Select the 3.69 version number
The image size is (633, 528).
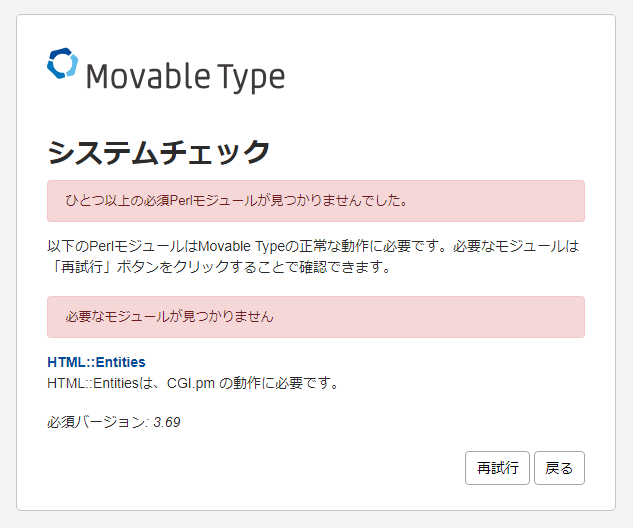click(x=167, y=422)
